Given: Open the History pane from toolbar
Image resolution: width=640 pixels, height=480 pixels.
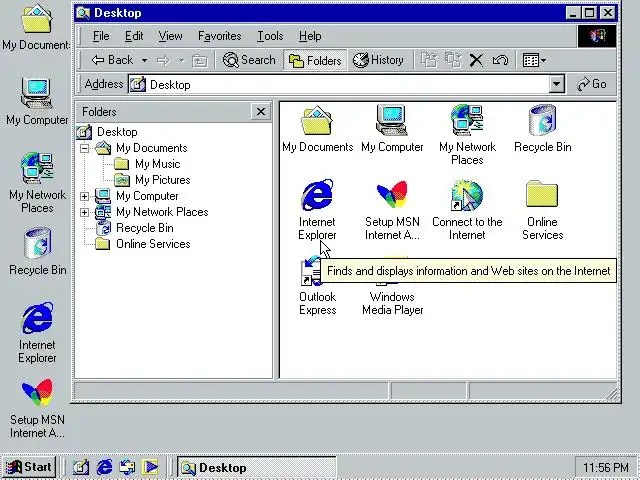Looking at the screenshot, I should coord(378,60).
